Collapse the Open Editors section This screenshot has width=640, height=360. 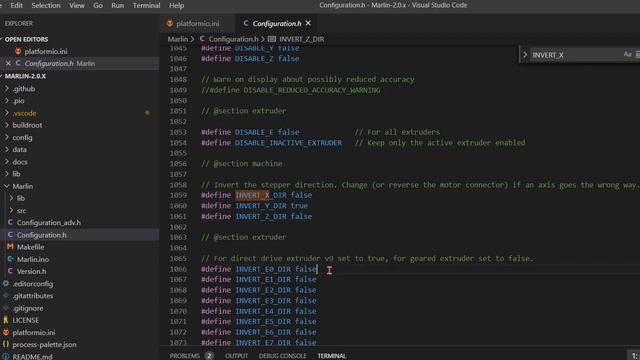tap(26, 39)
